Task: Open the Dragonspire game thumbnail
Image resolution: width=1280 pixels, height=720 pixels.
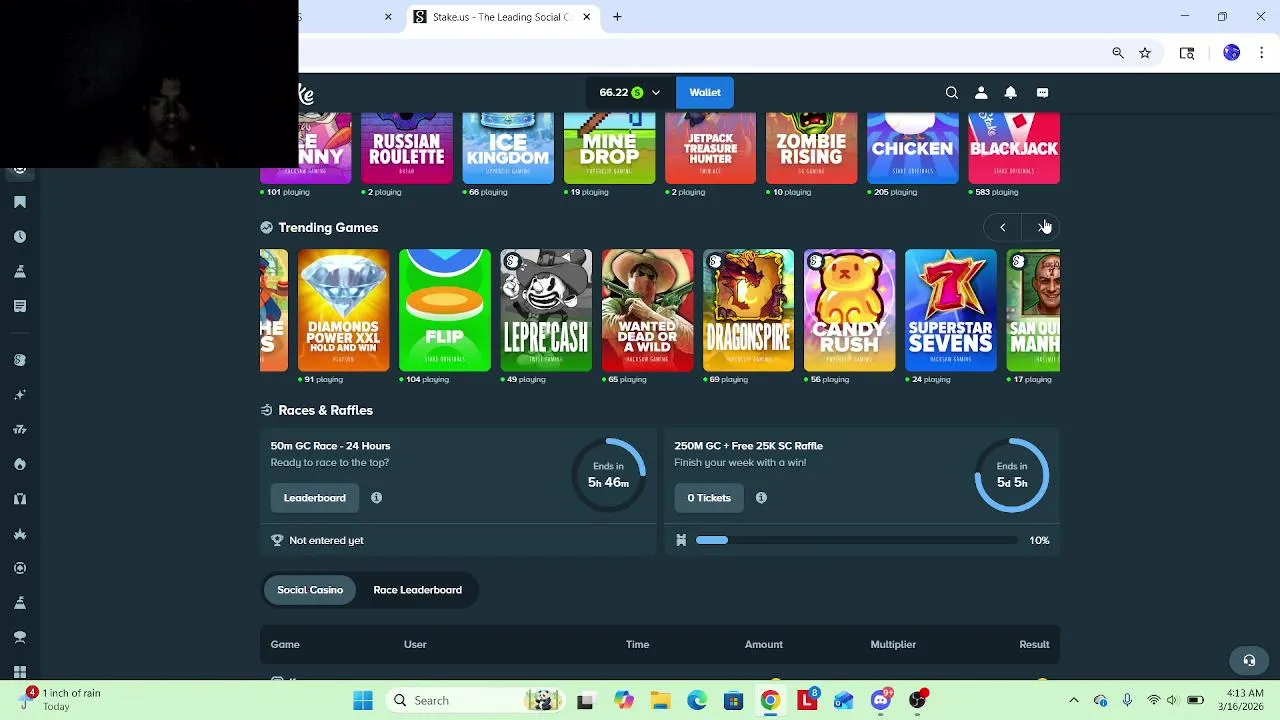Action: (748, 310)
